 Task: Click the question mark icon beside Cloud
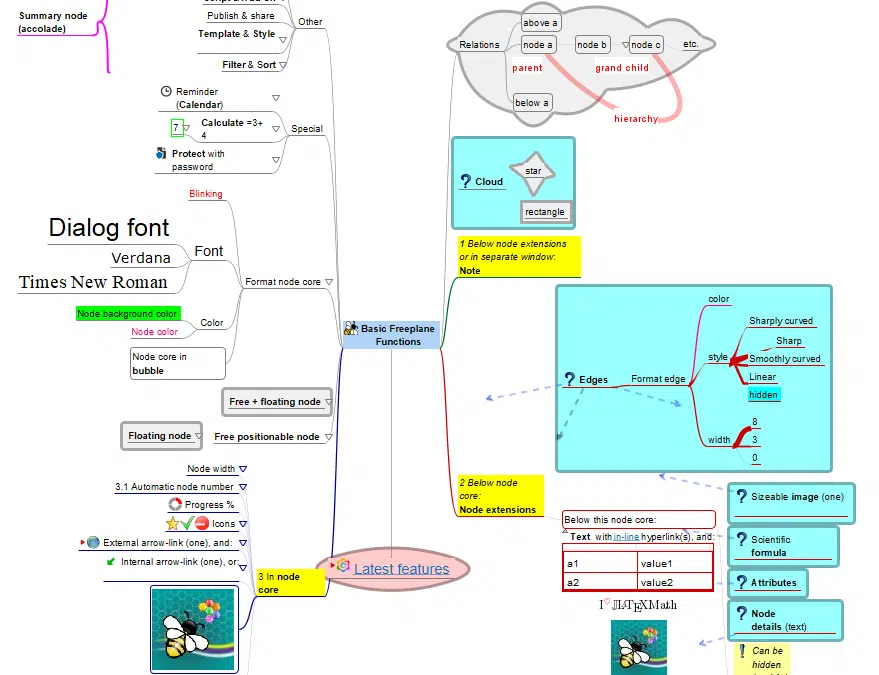click(x=465, y=182)
